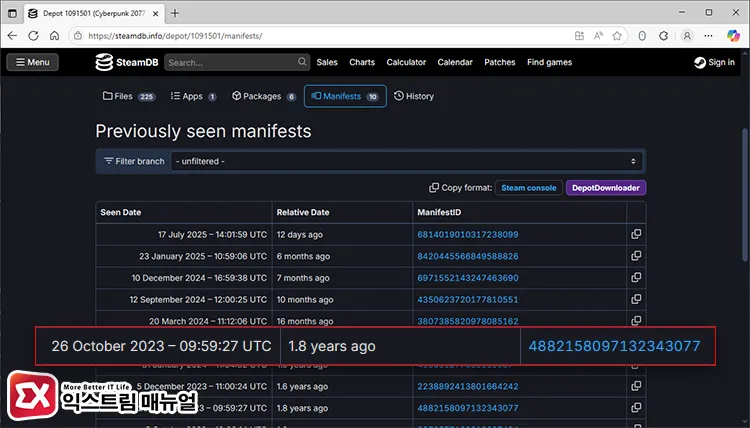
Task: Copy manifest 2238892413801664242 row icon
Action: [636, 386]
